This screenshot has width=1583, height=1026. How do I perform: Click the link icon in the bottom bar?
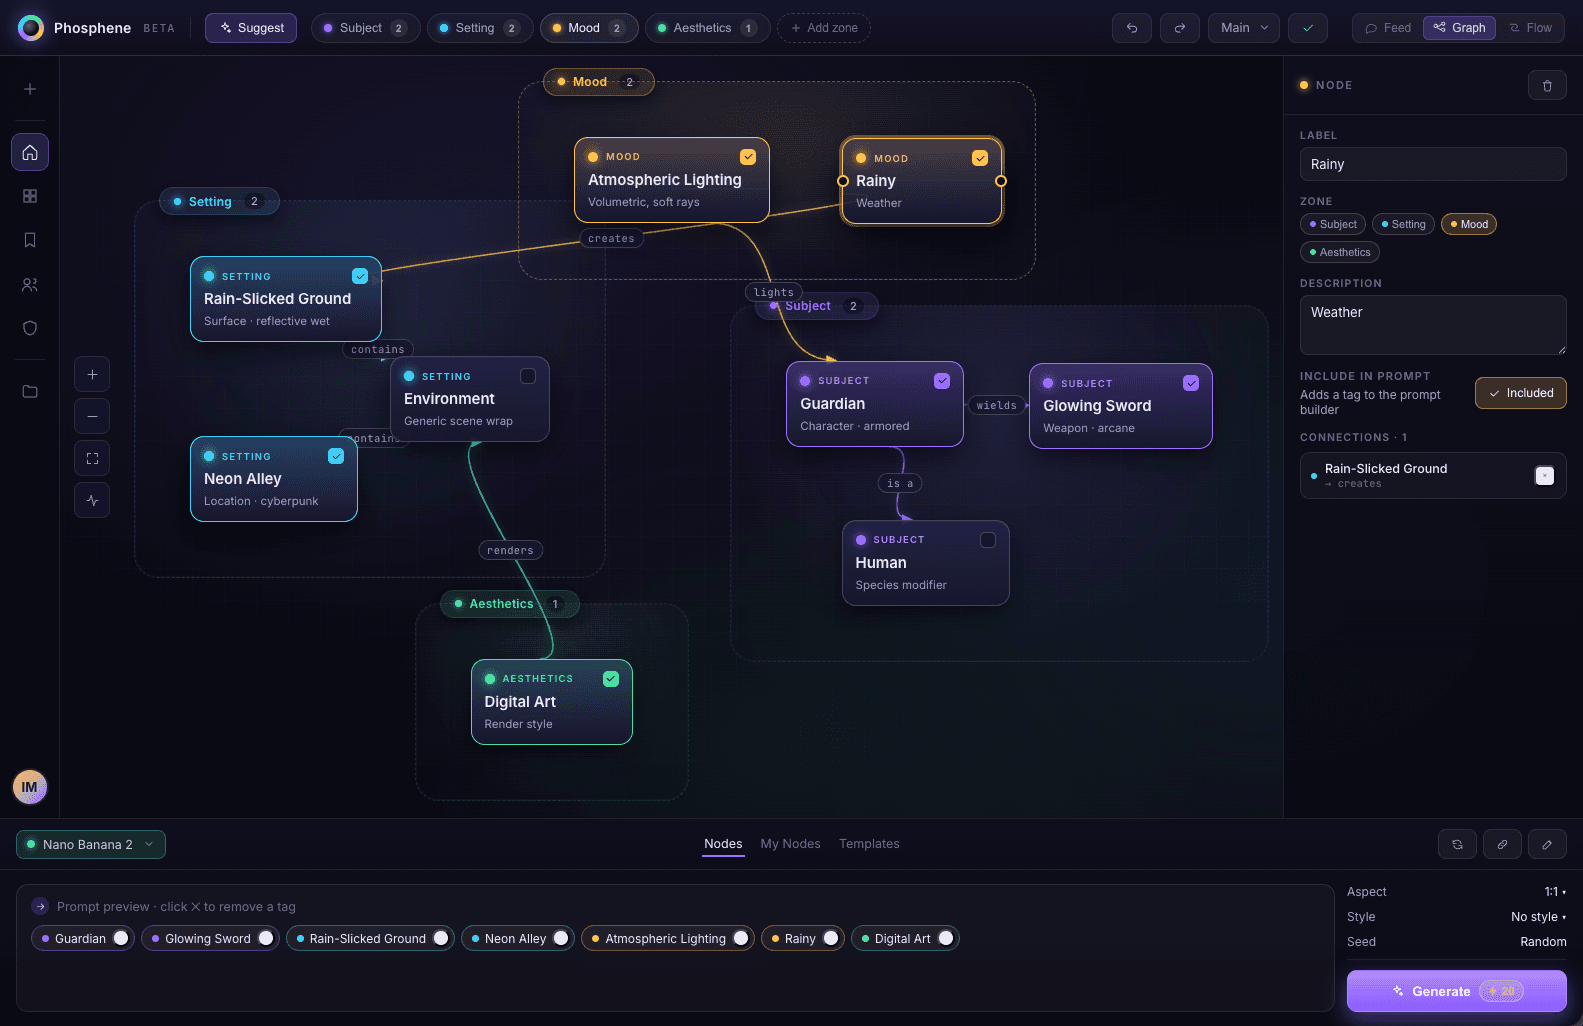(1502, 844)
